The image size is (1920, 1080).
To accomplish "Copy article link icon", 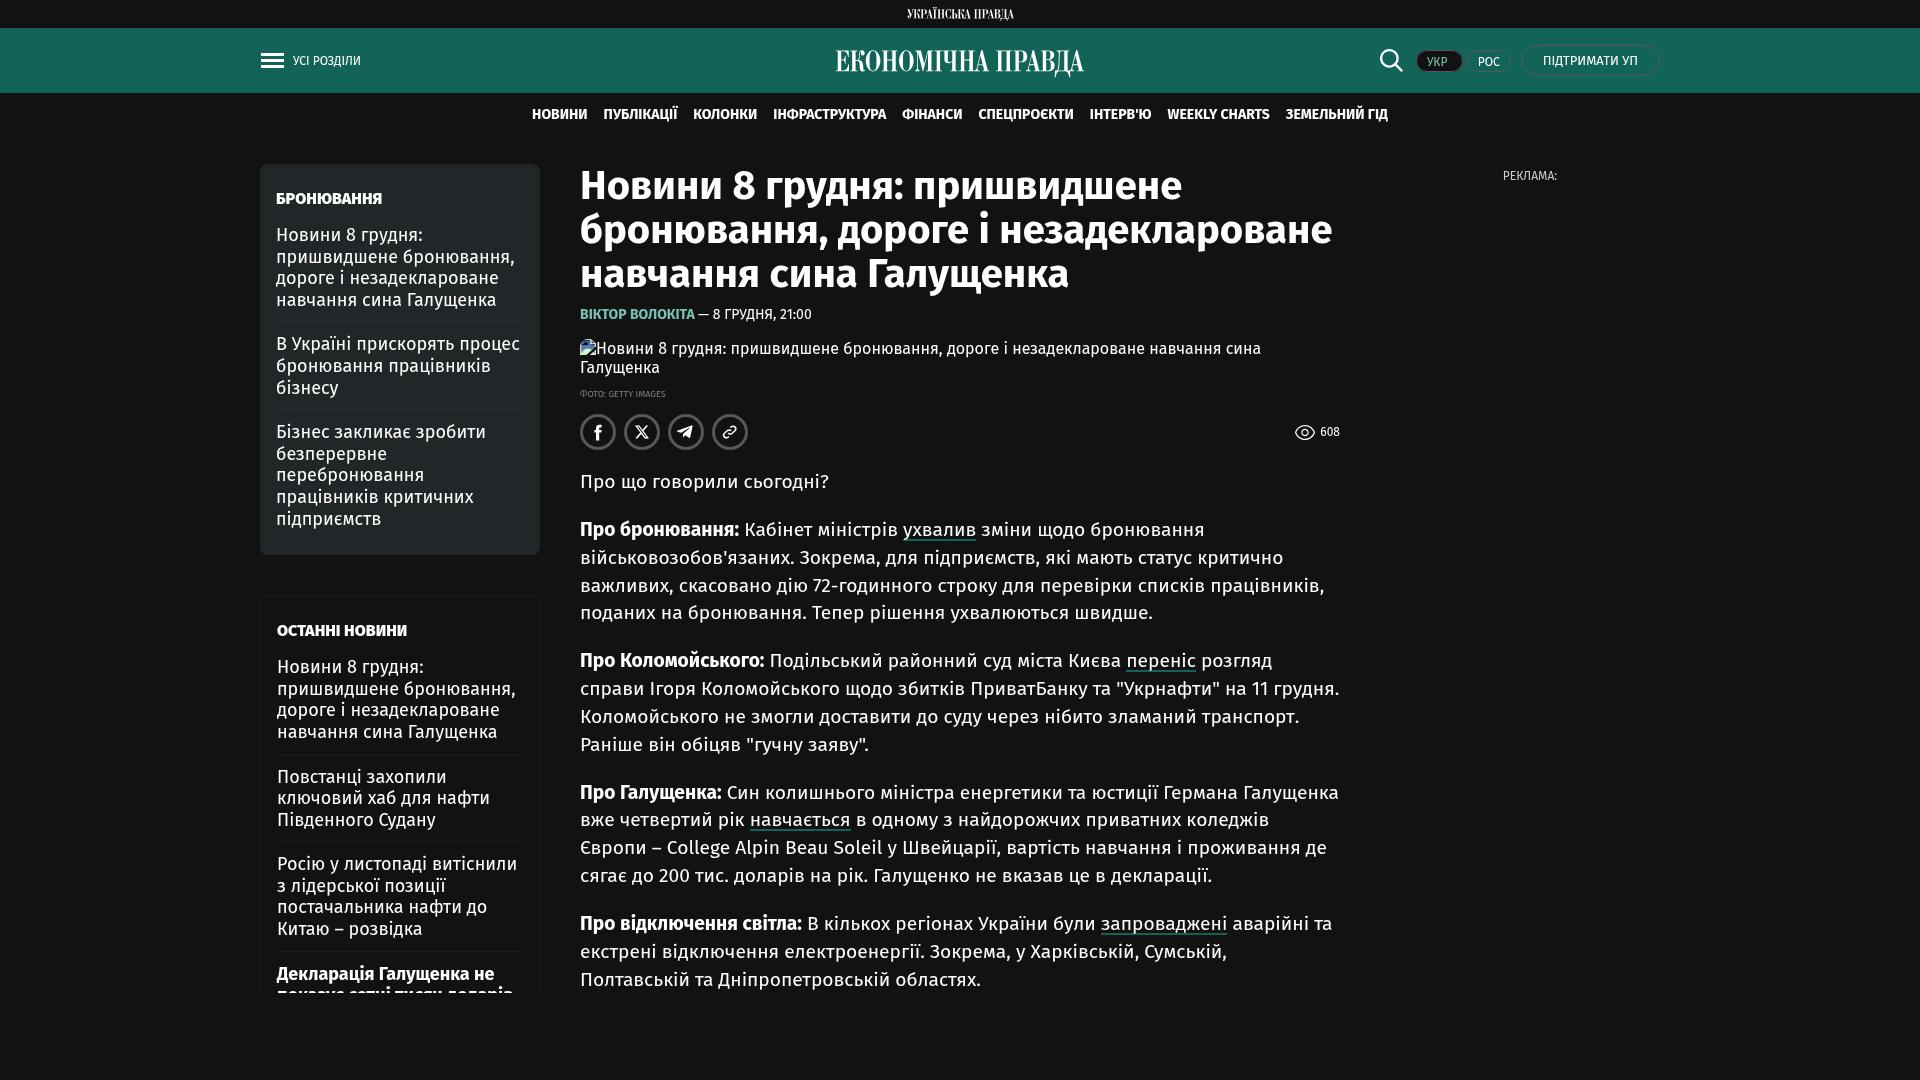I will point(730,432).
